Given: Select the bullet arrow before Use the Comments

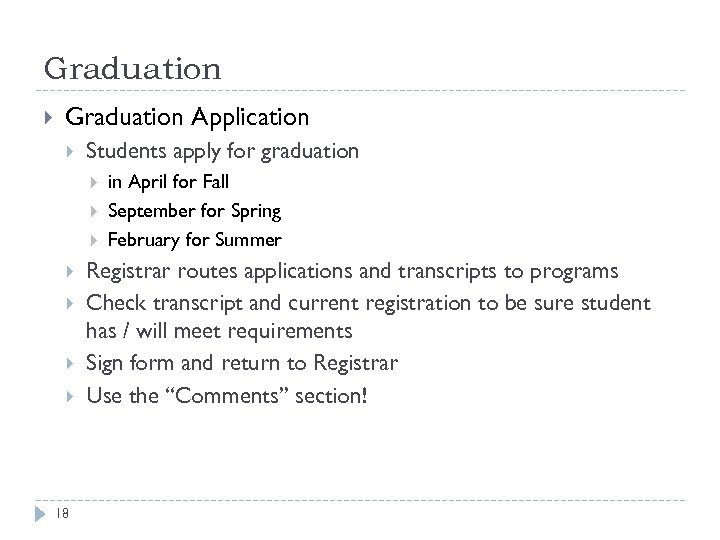Looking at the screenshot, I should (x=69, y=396).
